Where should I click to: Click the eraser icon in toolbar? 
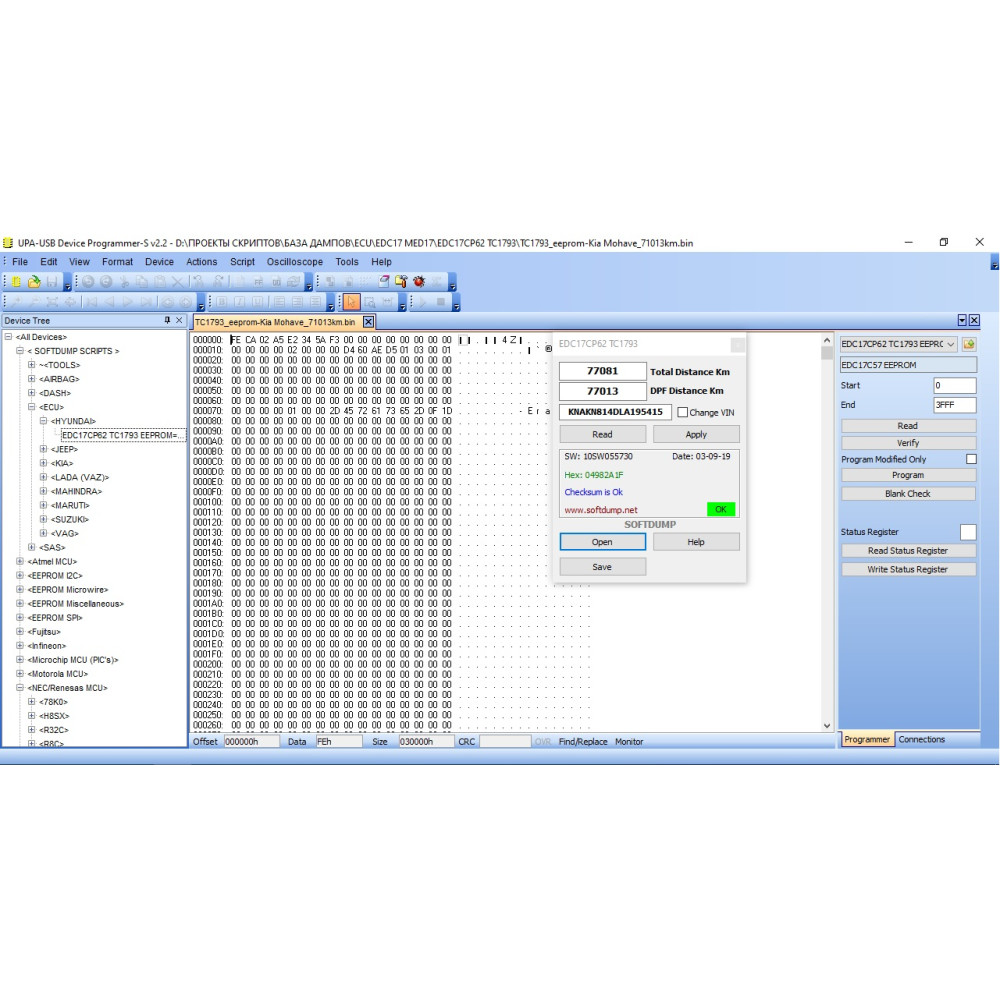click(383, 281)
